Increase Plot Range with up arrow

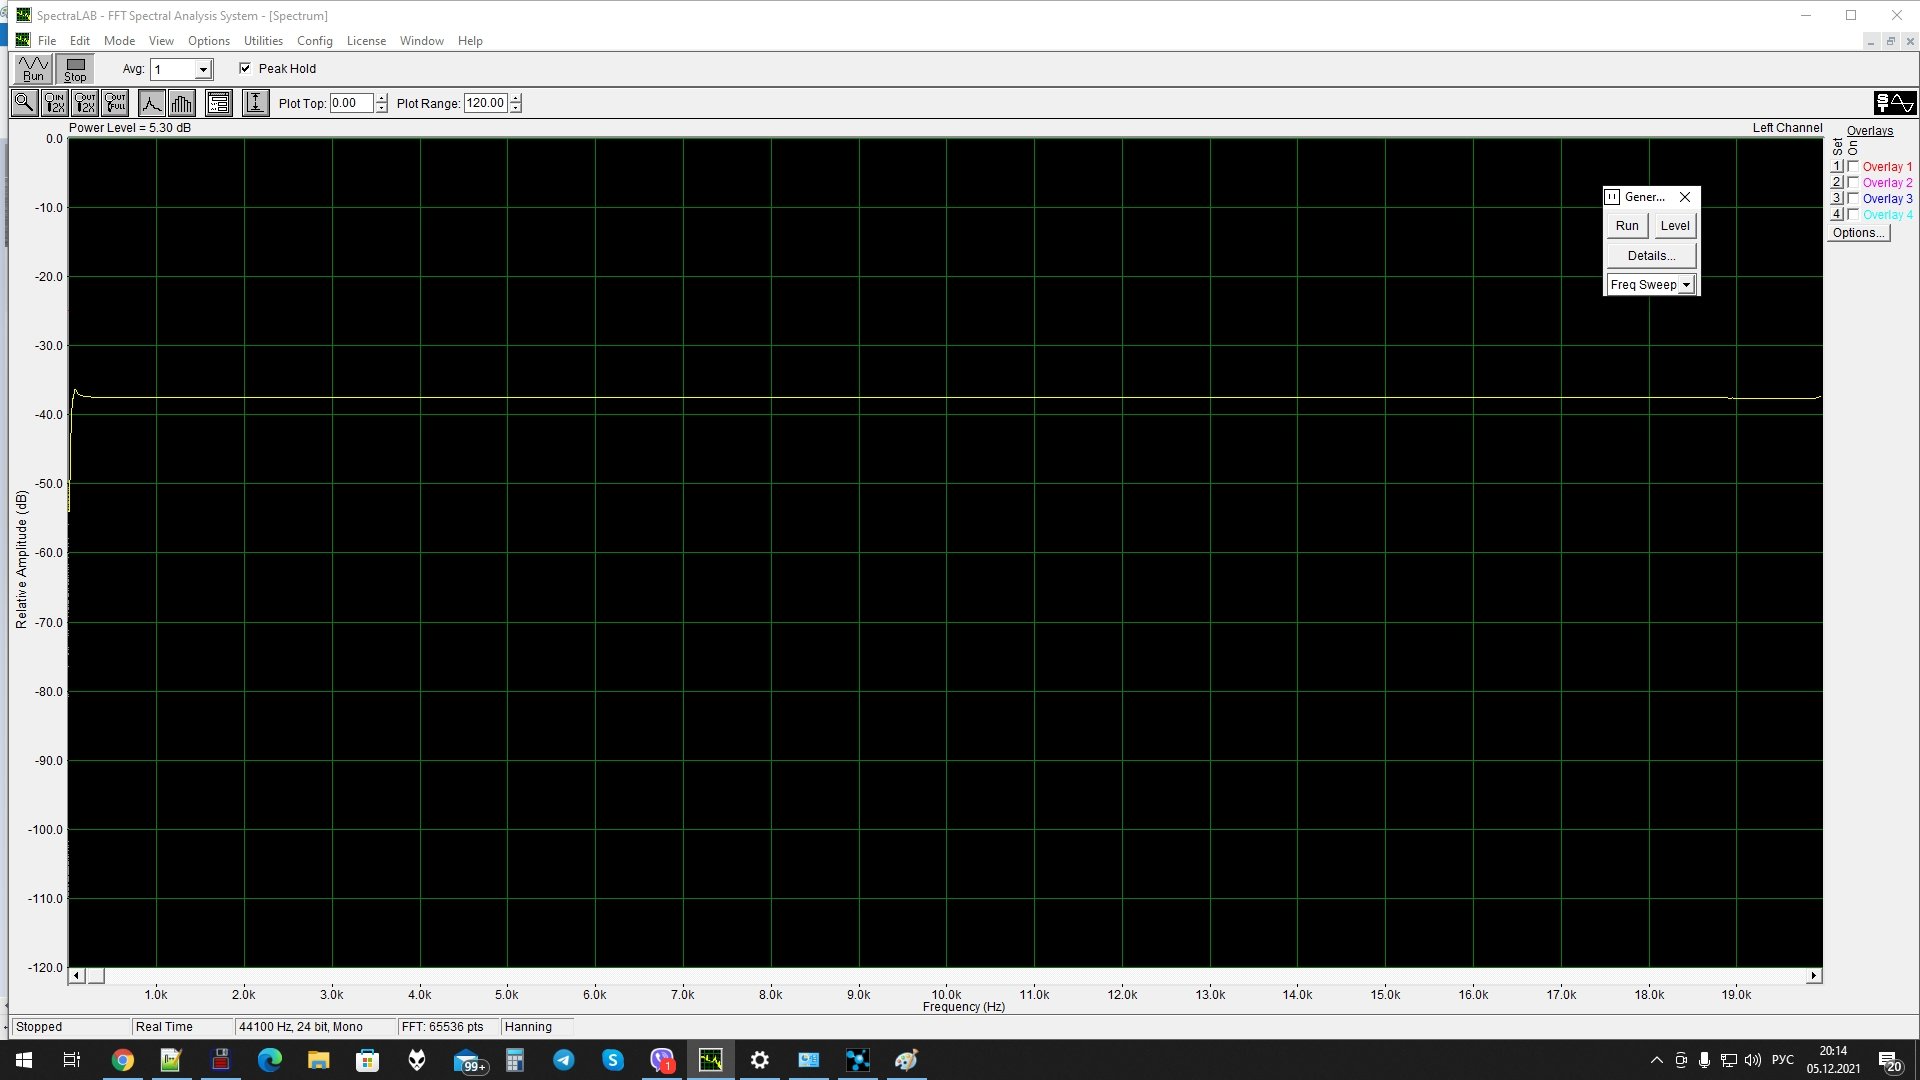coord(516,98)
